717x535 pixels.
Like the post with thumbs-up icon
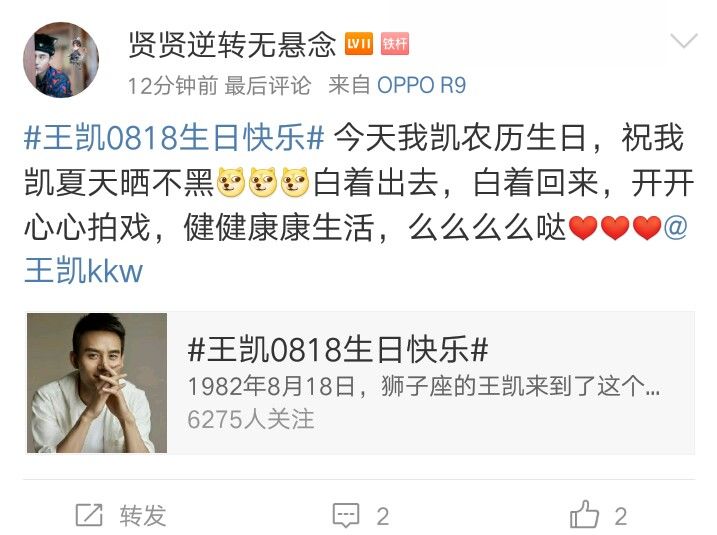(584, 514)
